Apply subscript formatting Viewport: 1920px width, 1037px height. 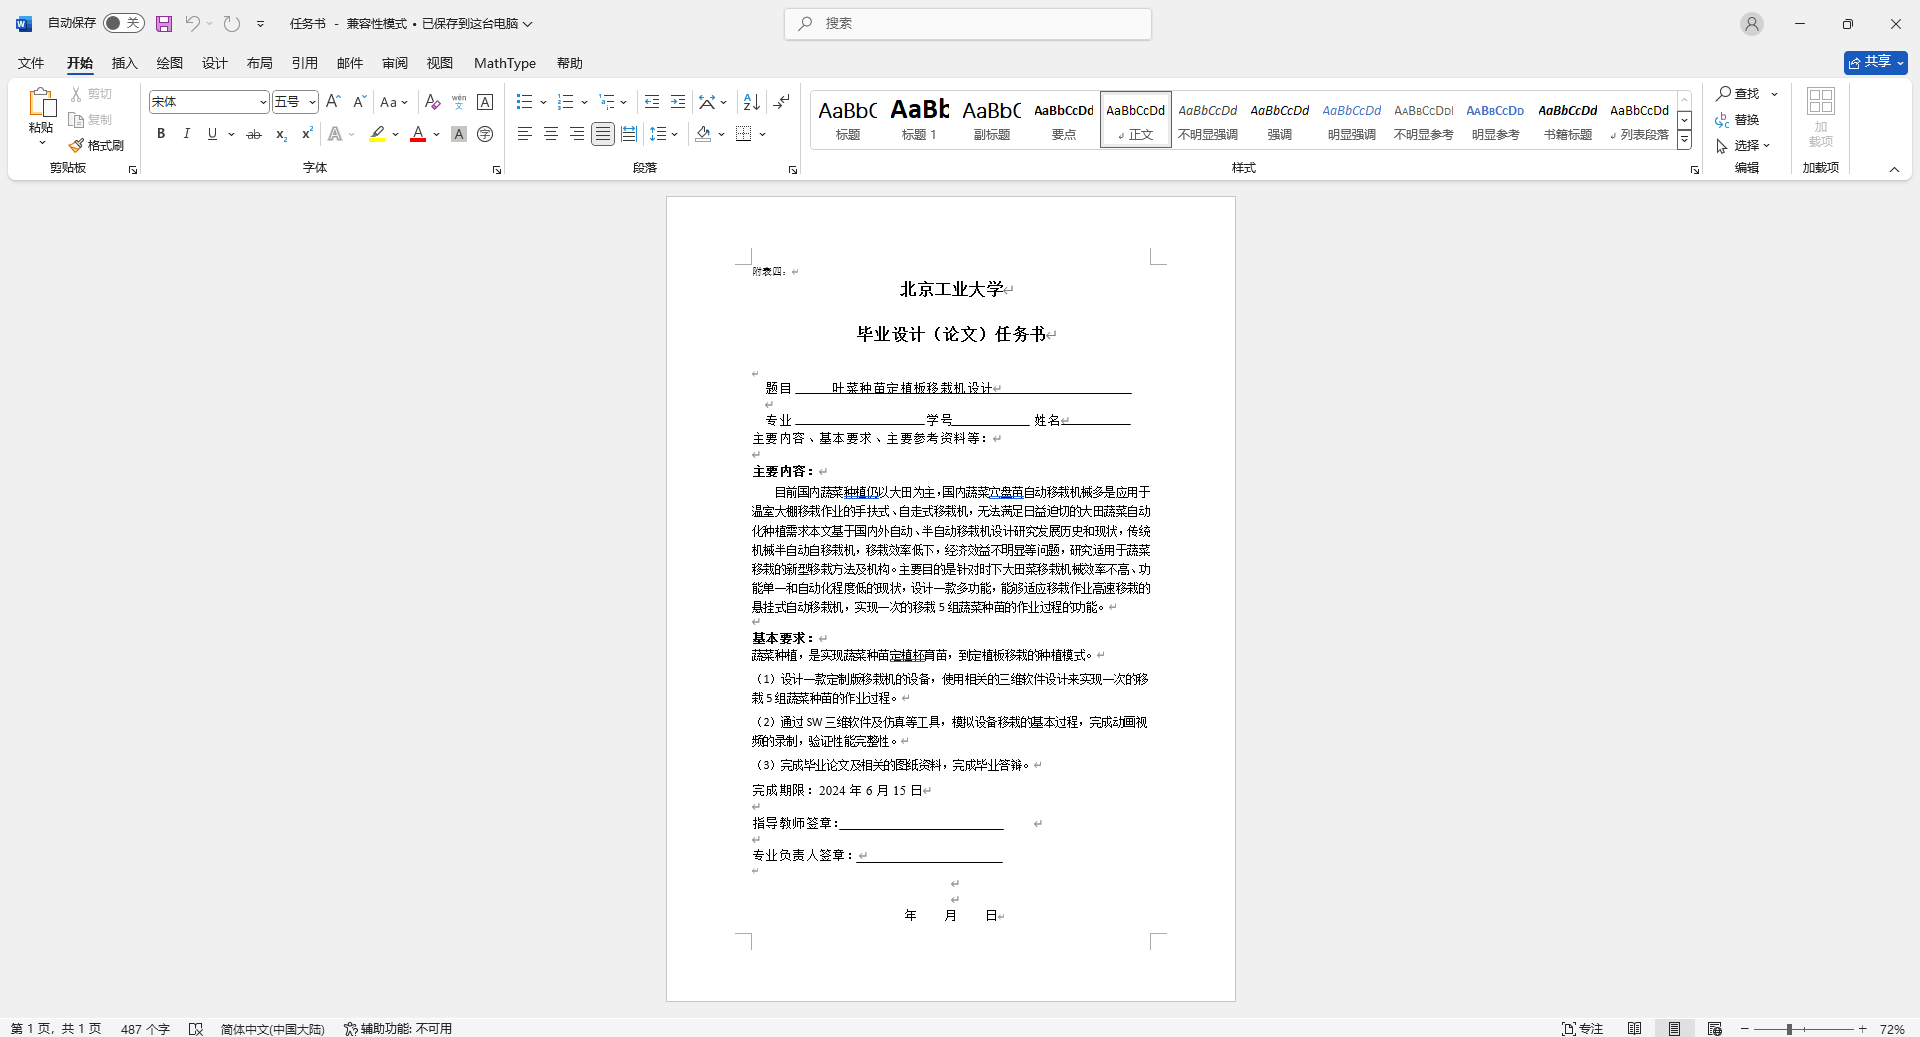[x=281, y=134]
